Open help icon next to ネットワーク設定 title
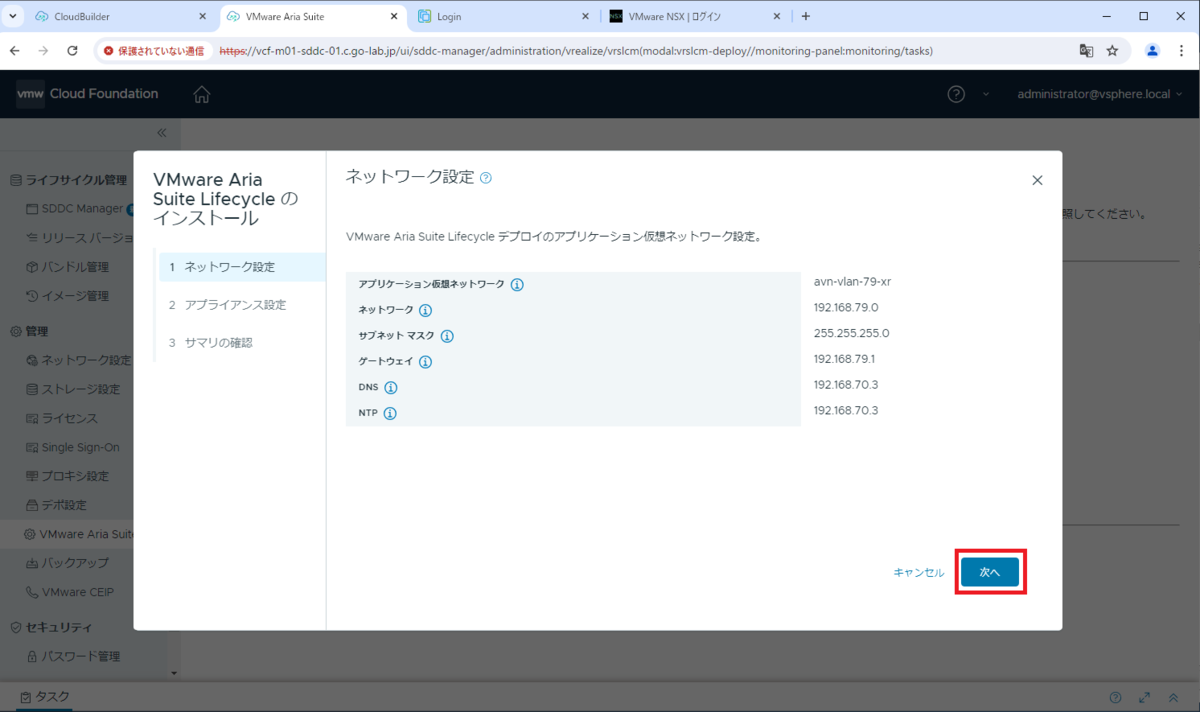Screen dimensions: 1200x712 [x=486, y=178]
